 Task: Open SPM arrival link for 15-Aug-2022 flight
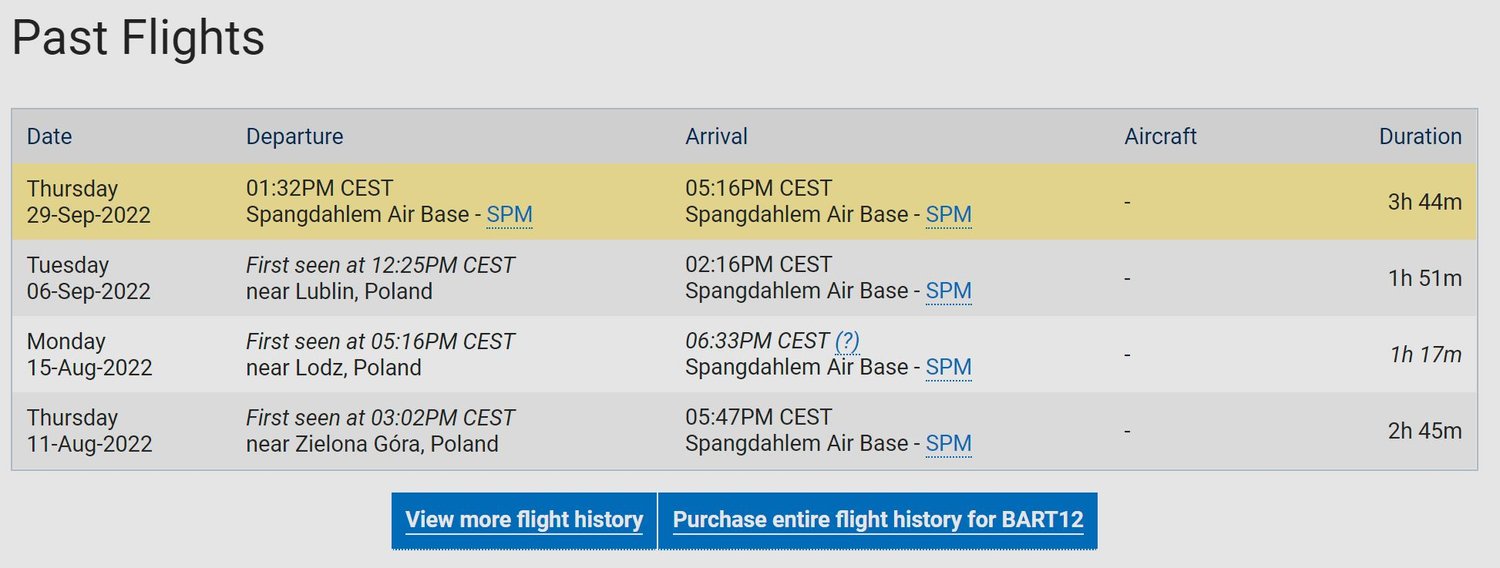(948, 367)
